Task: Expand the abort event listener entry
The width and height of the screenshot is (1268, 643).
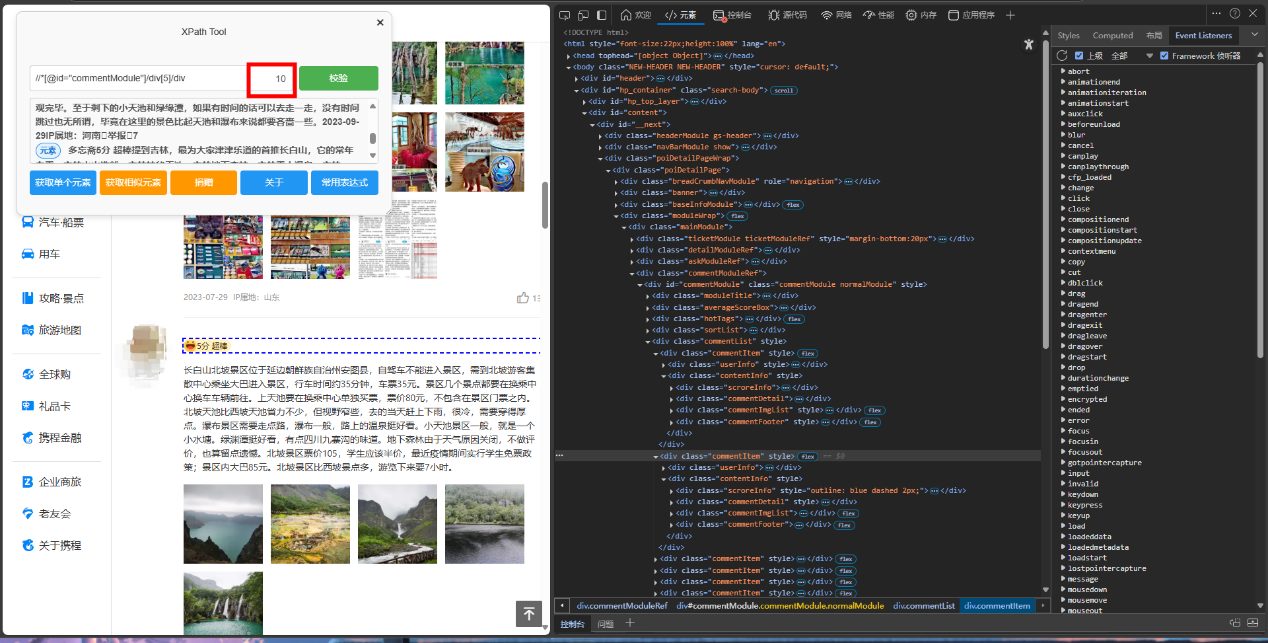Action: [x=1063, y=72]
